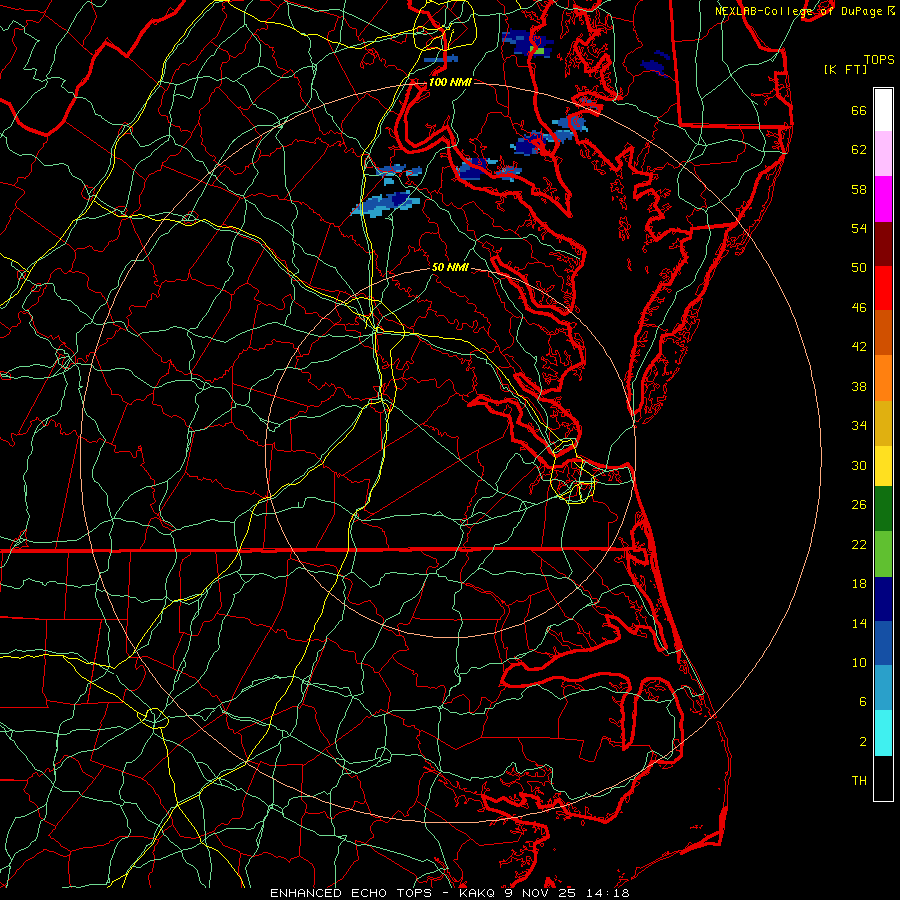Click the '50 NMI' range ring label
900x900 pixels.
click(450, 267)
